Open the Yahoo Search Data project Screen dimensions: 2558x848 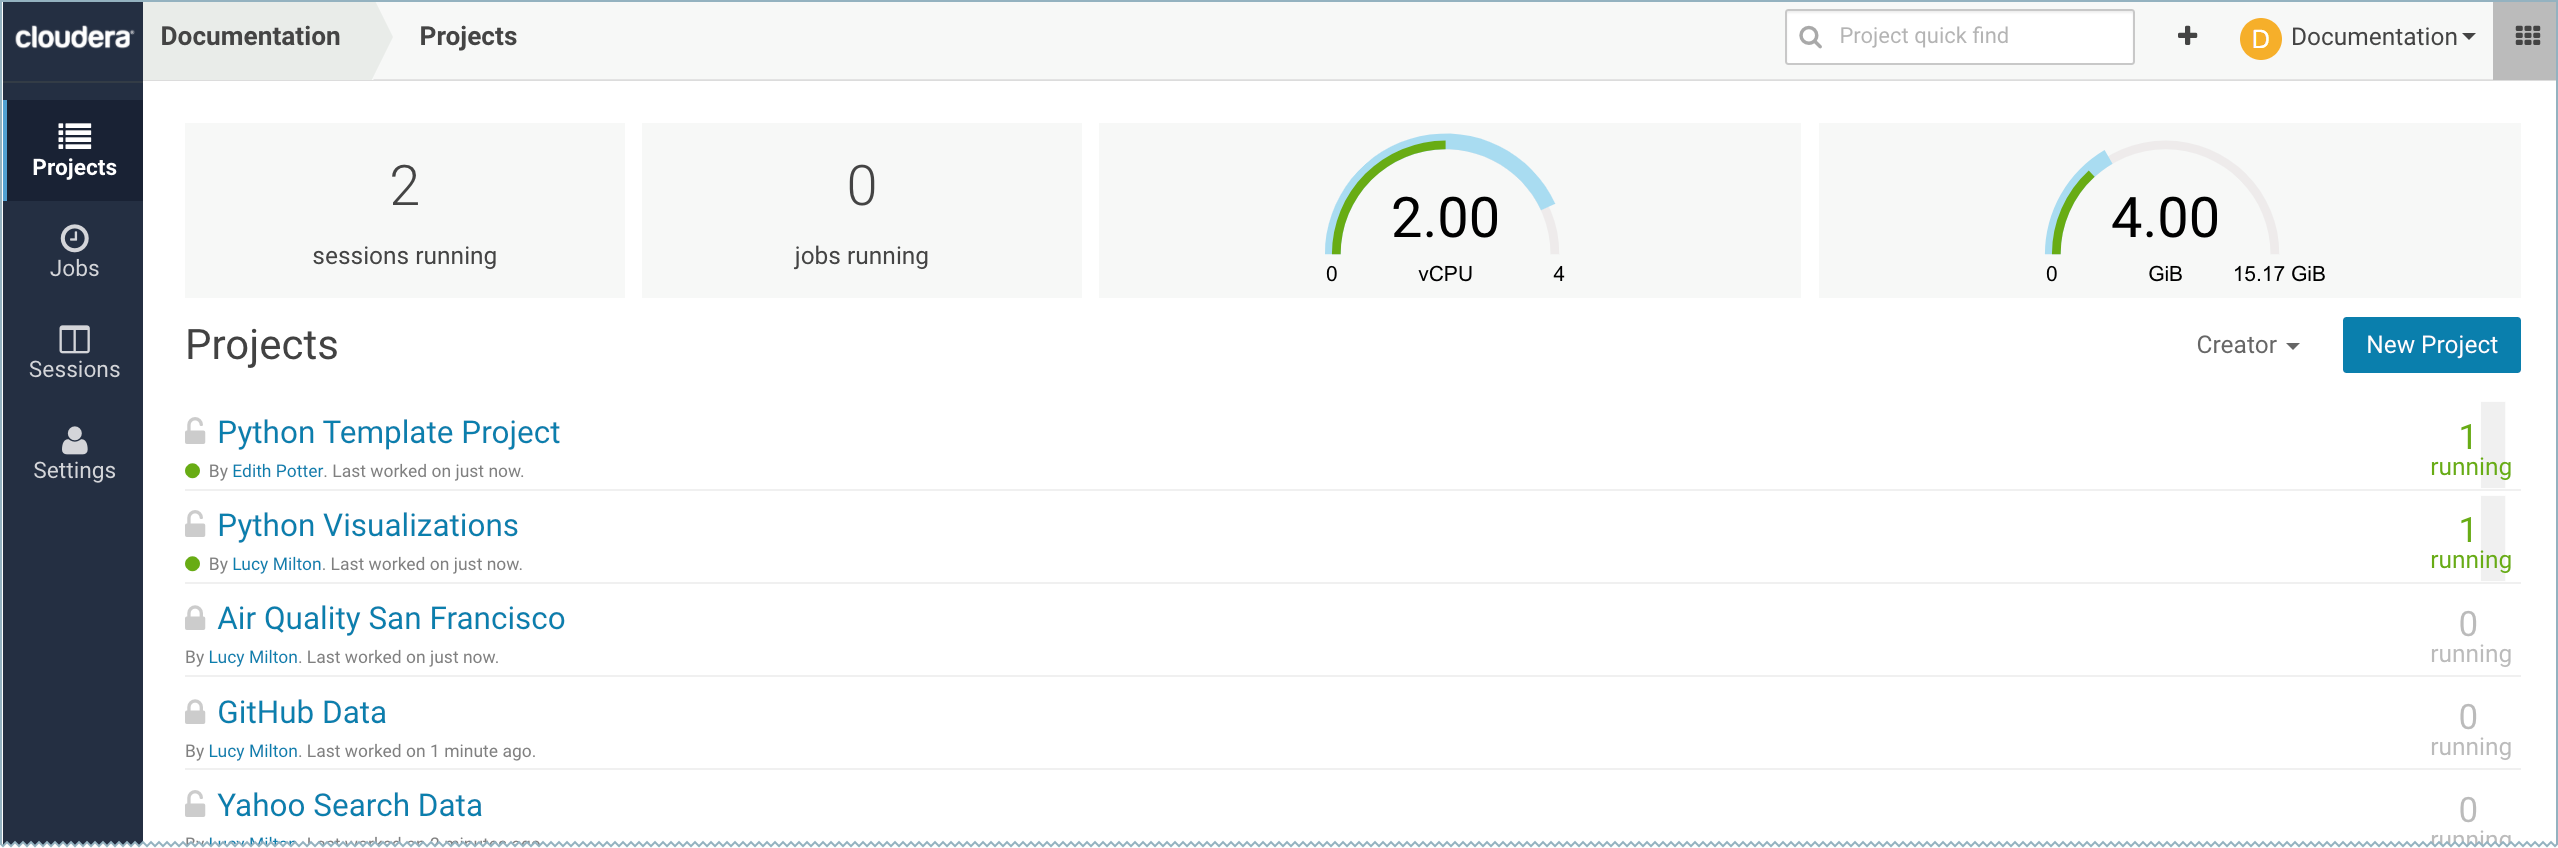[x=349, y=805]
